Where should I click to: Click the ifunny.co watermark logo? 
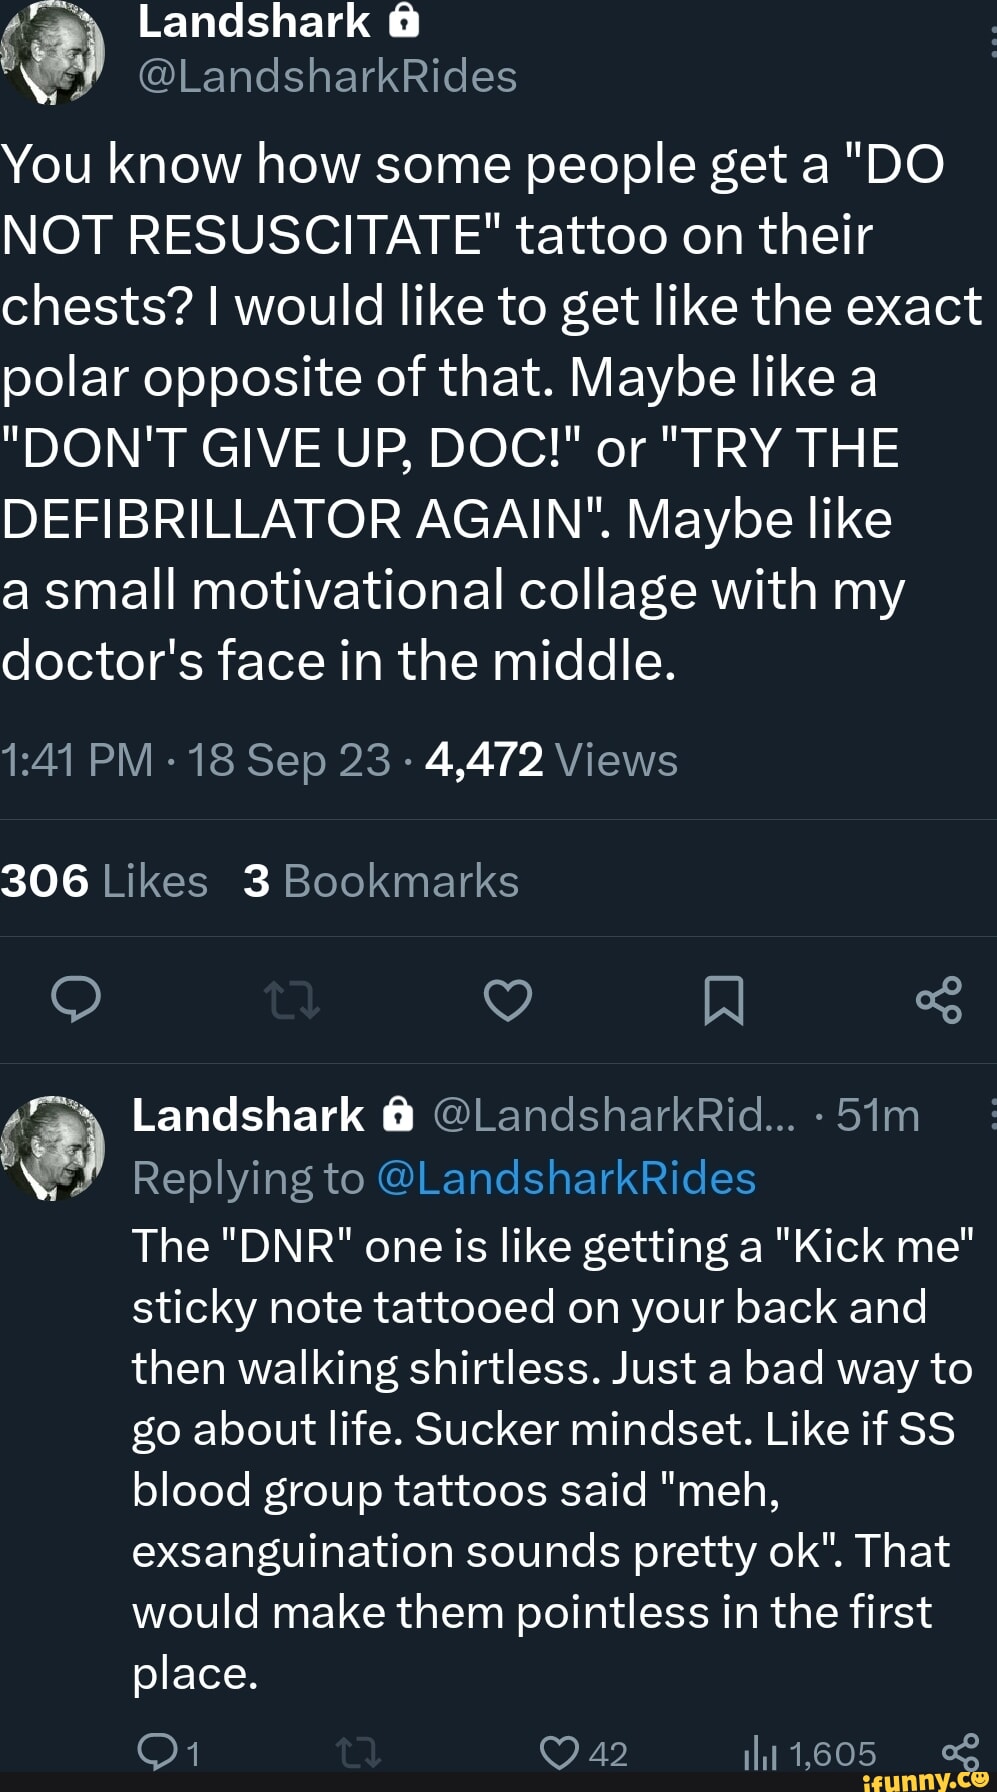pyautogui.click(x=923, y=1779)
